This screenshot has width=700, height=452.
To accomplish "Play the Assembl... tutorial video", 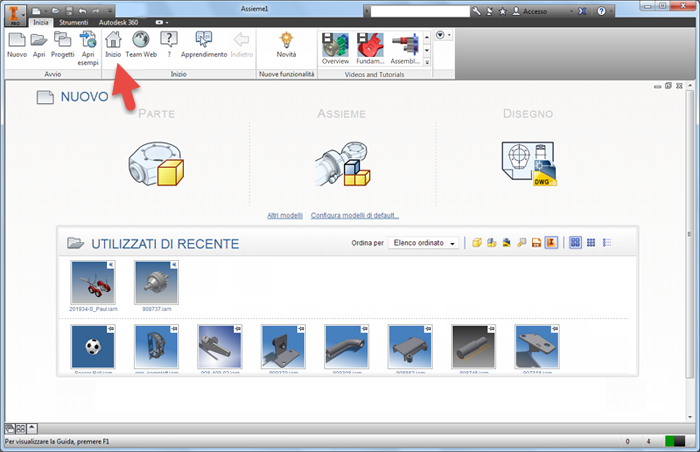I will 405,48.
